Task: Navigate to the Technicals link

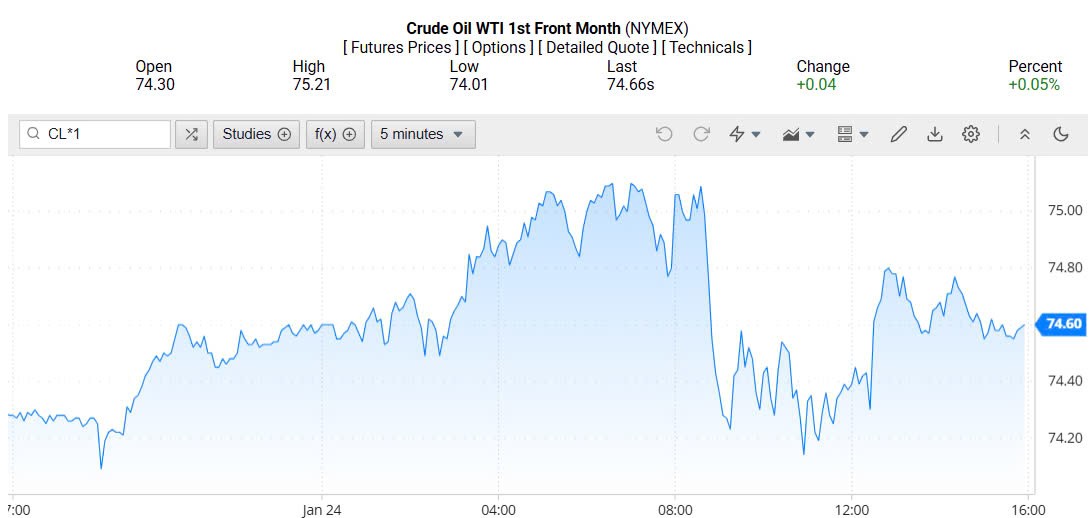Action: tap(708, 47)
